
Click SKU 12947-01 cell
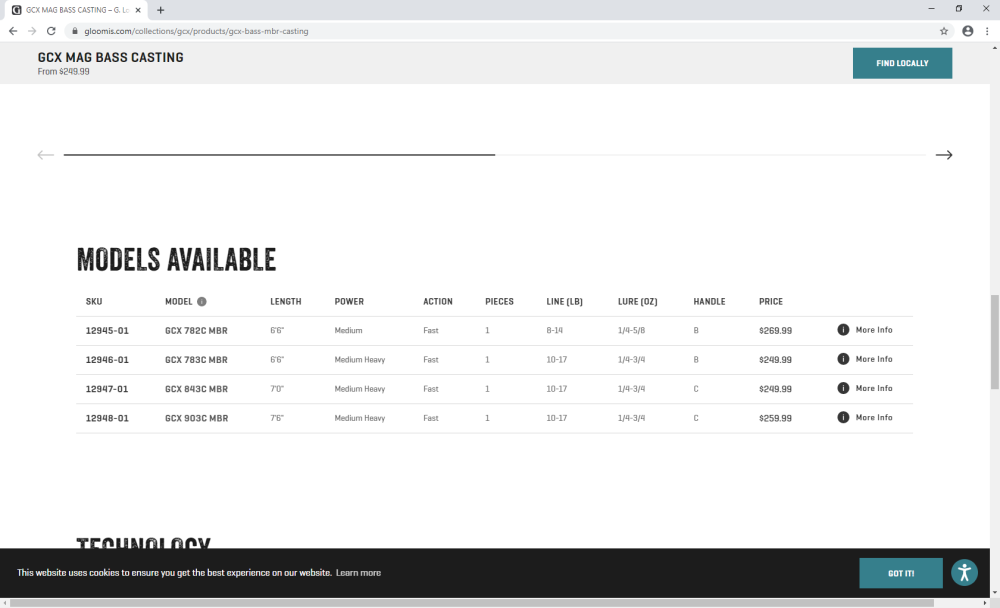point(107,389)
